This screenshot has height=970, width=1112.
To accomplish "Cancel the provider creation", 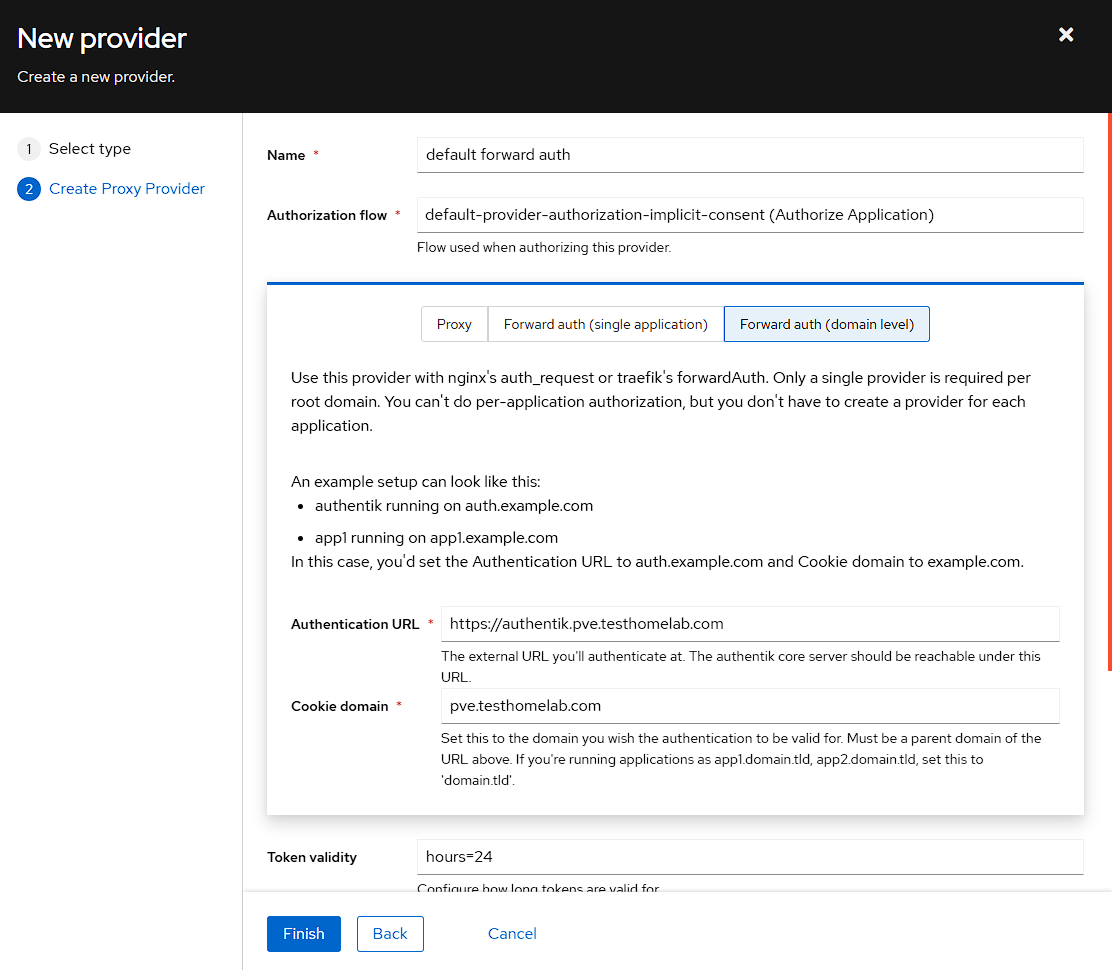I will pyautogui.click(x=512, y=934).
